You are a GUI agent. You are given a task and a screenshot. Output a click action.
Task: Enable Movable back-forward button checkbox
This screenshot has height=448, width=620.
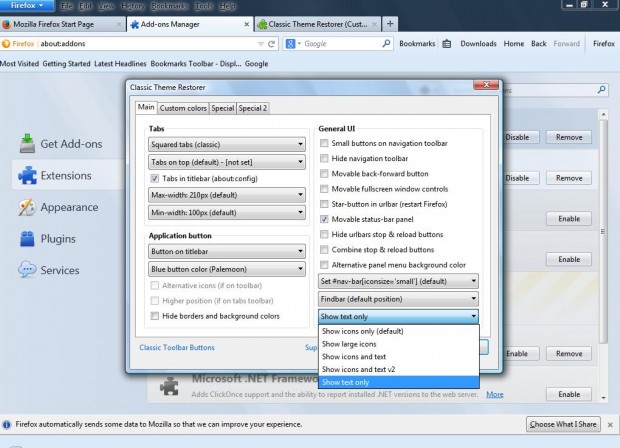(324, 174)
